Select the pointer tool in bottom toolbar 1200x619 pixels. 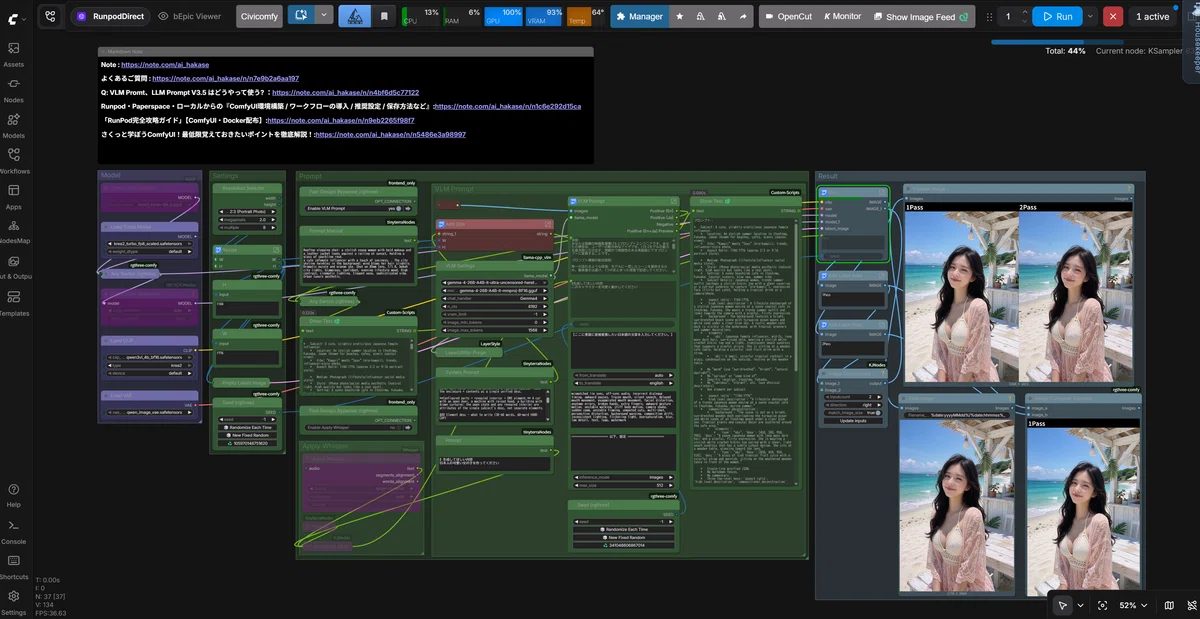point(1063,605)
